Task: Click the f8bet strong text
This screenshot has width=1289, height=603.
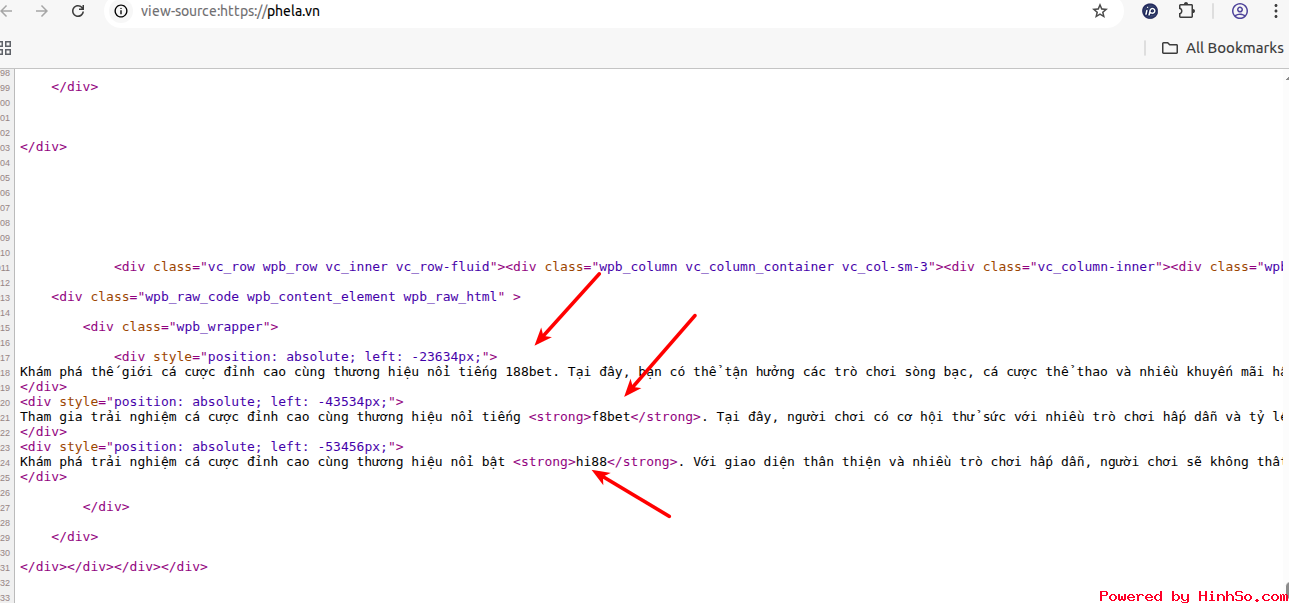Action: [x=611, y=417]
